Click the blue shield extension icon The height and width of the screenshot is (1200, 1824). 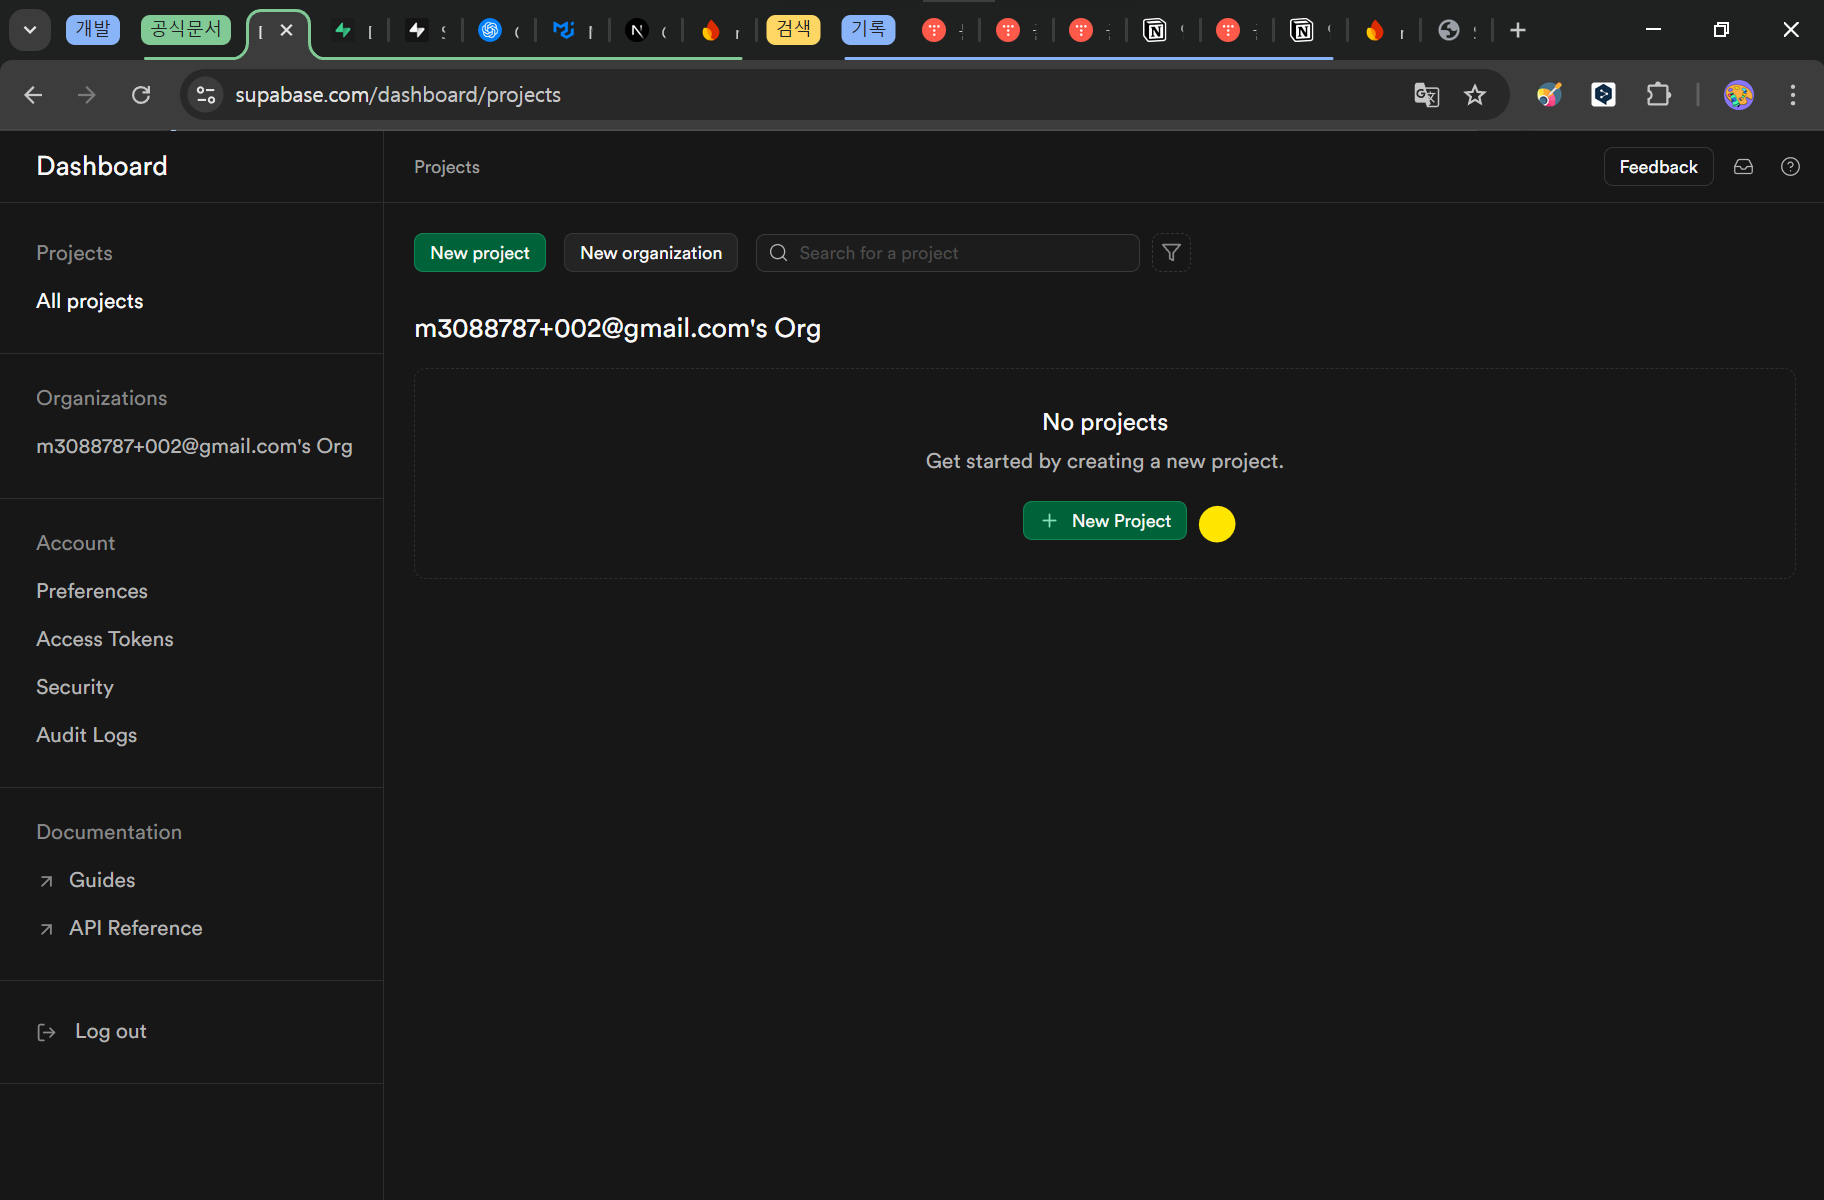coord(1603,95)
